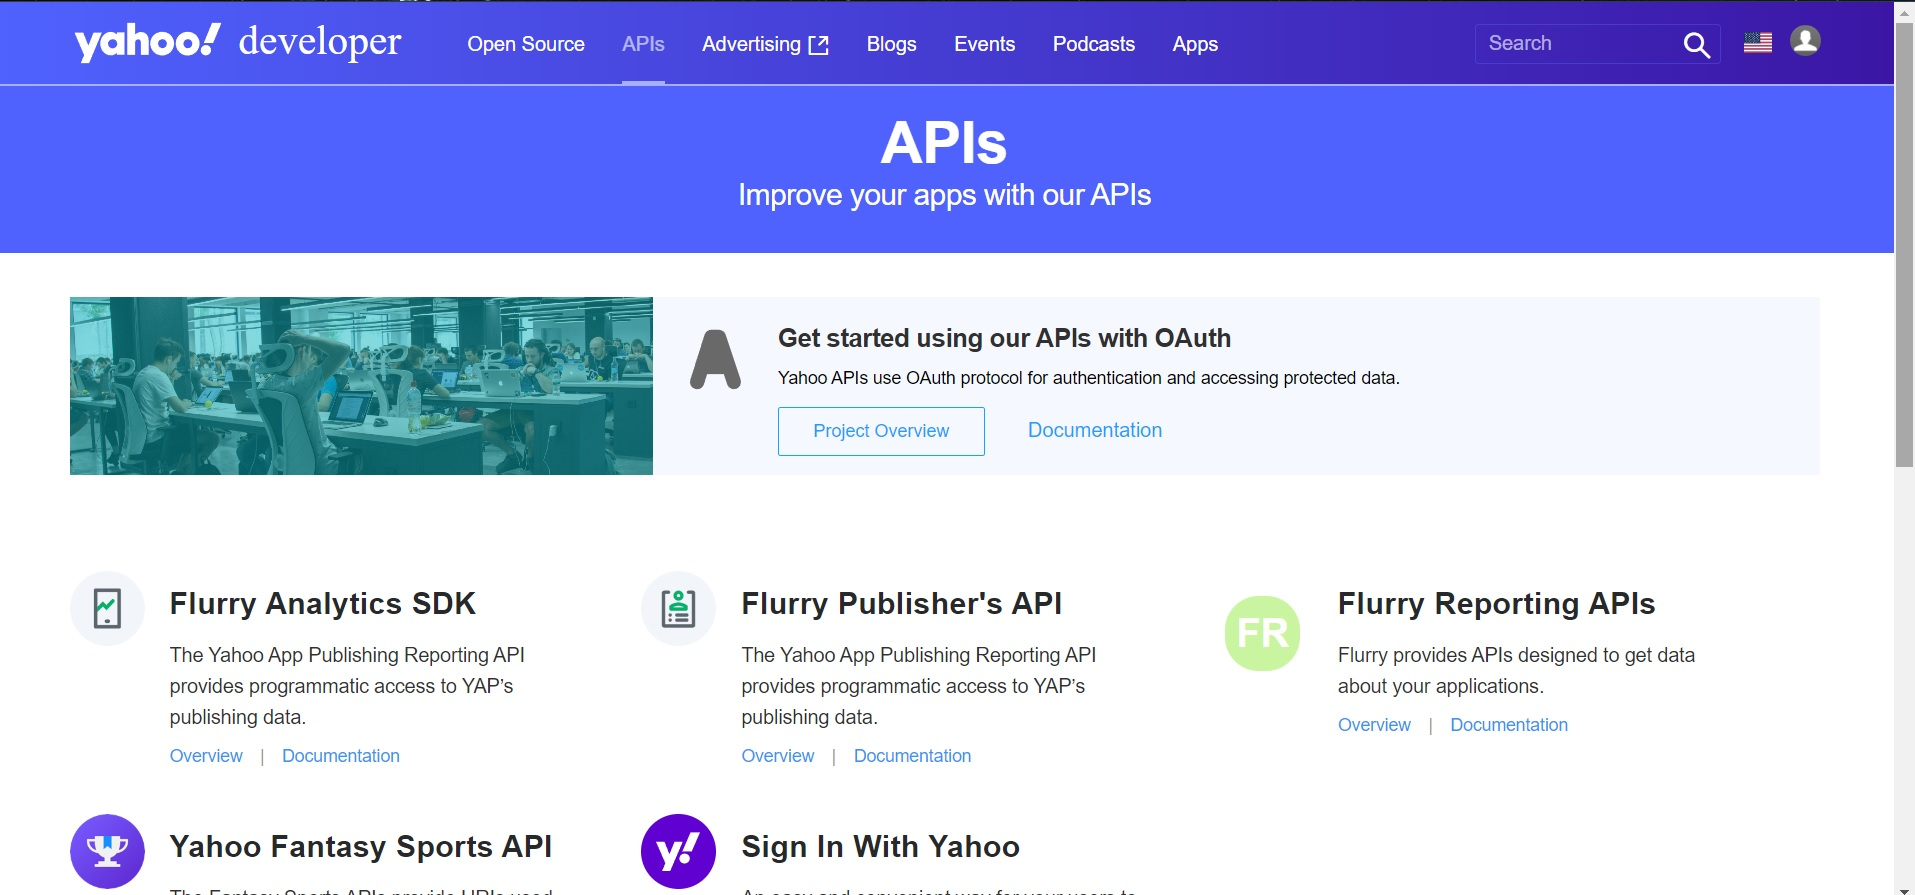Open the Apps nav item
This screenshot has height=895, width=1915.
pos(1195,44)
